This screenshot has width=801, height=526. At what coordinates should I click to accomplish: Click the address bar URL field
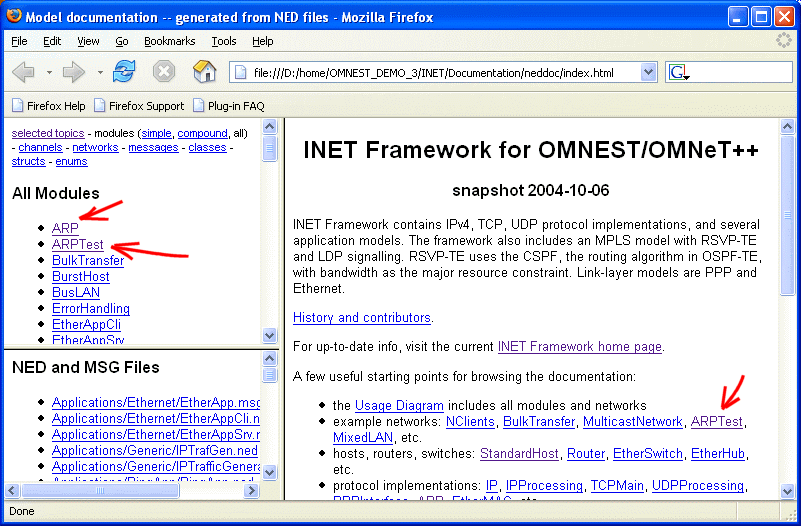click(x=444, y=73)
